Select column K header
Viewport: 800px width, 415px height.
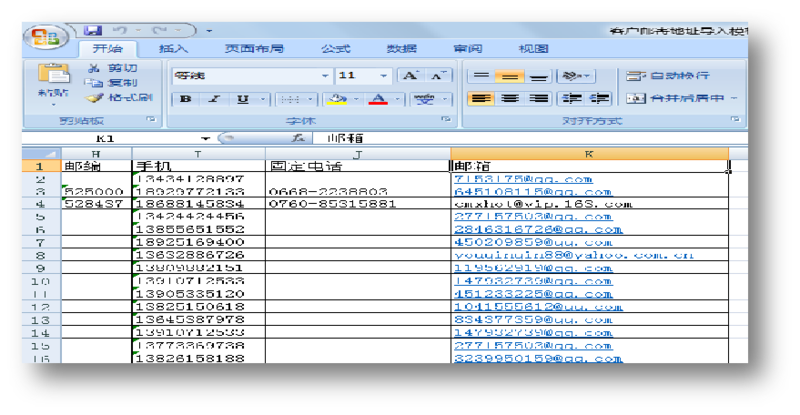pyautogui.click(x=589, y=154)
